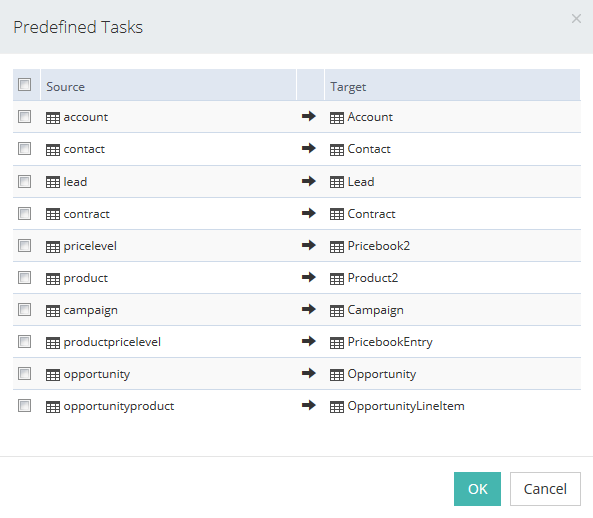The height and width of the screenshot is (518, 593).
Task: Select the 'Contract' target name
Action: (371, 214)
